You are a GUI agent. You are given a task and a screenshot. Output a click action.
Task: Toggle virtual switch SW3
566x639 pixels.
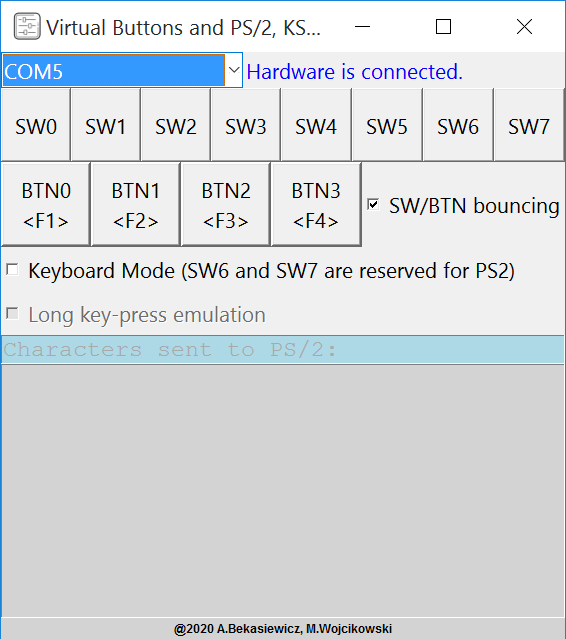pos(246,125)
